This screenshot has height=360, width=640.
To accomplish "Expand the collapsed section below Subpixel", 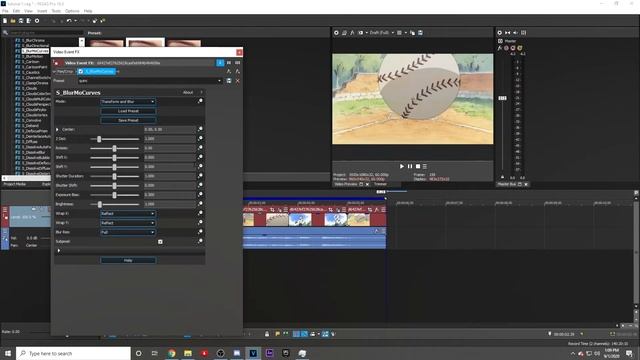I will [x=59, y=251].
